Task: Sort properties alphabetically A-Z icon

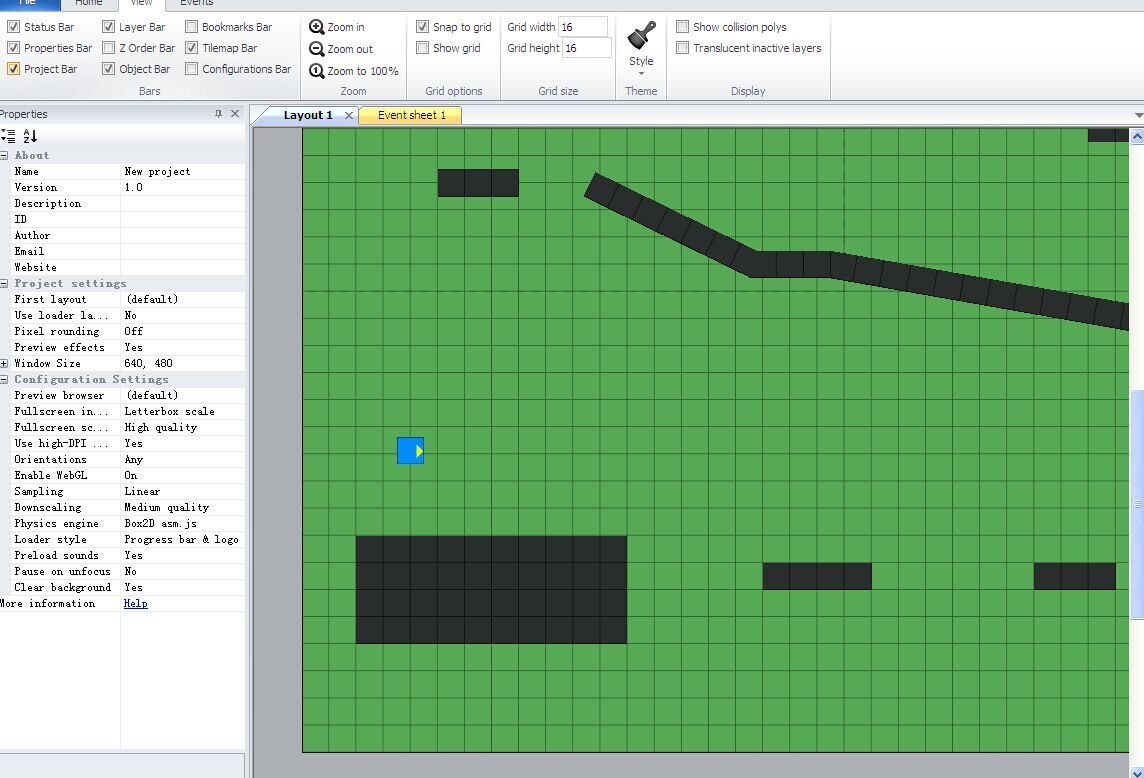Action: click(30, 136)
